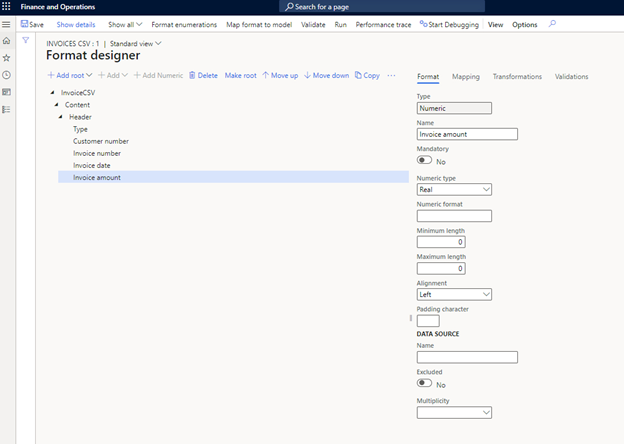Open the app launcher waffle icon
The width and height of the screenshot is (624, 444).
(6, 7)
